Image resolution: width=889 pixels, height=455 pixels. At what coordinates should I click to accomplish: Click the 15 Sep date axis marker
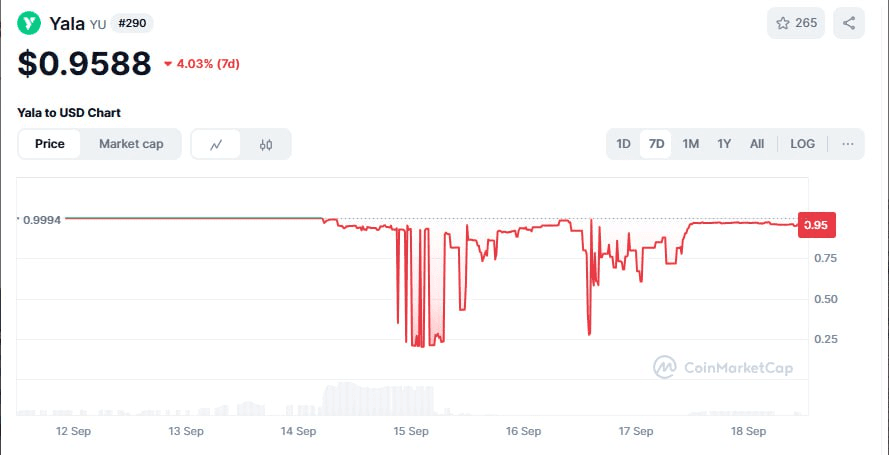tap(411, 431)
